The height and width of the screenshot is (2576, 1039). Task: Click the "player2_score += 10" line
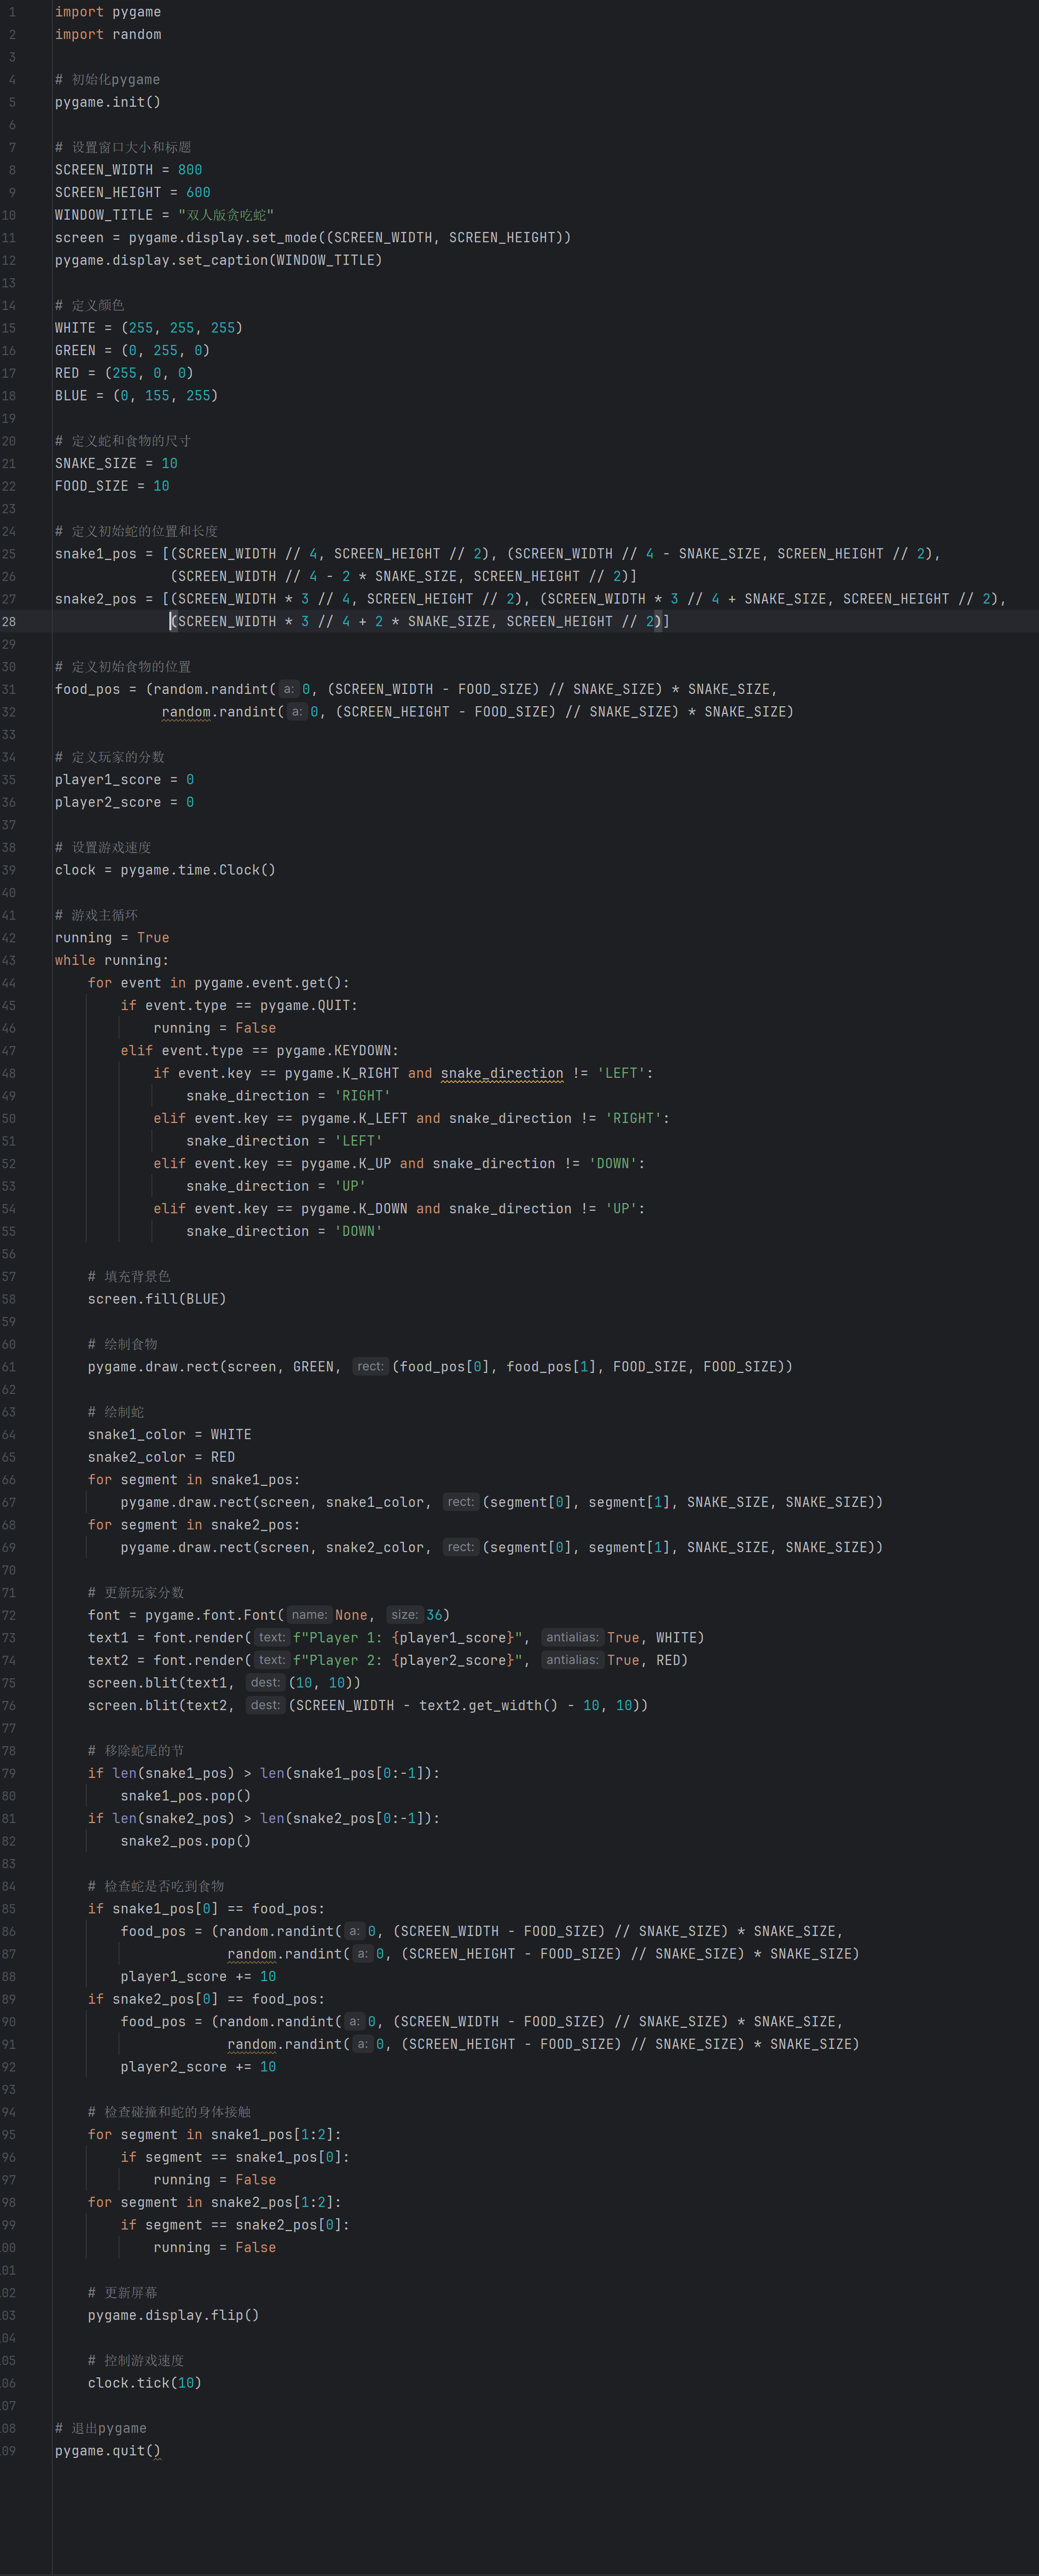198,2067
